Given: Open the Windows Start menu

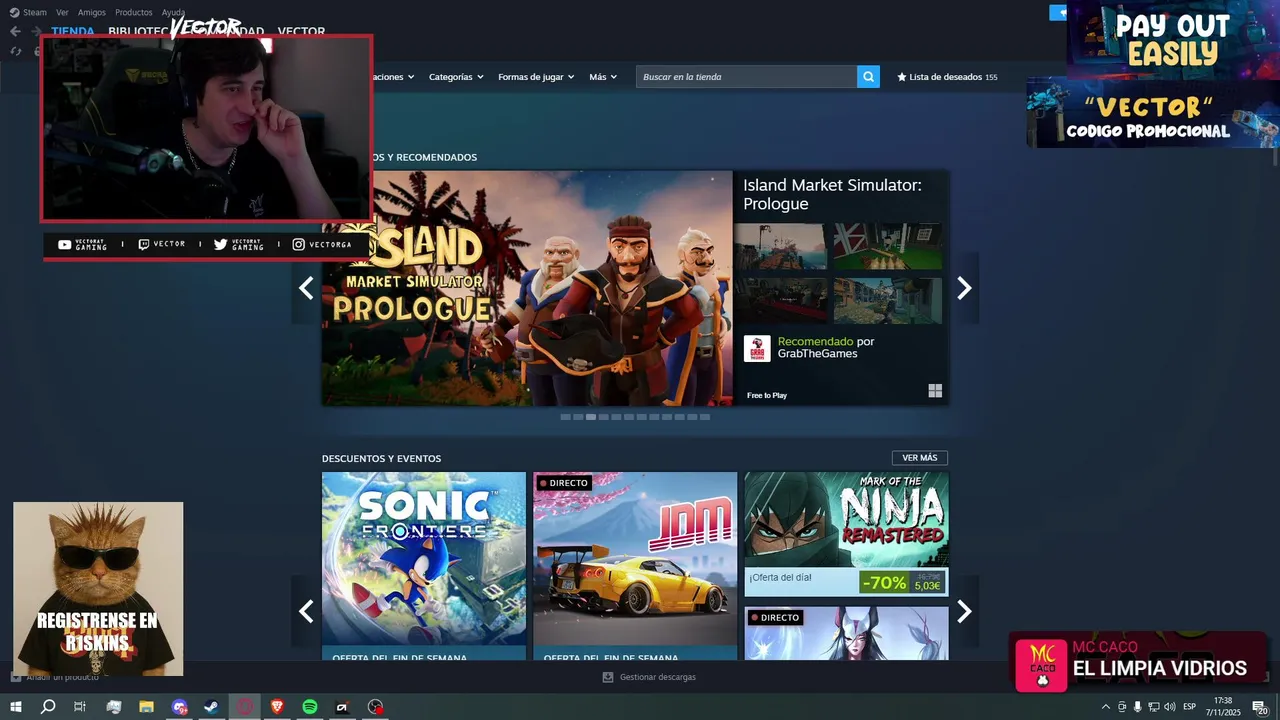Looking at the screenshot, I should pyautogui.click(x=16, y=707).
